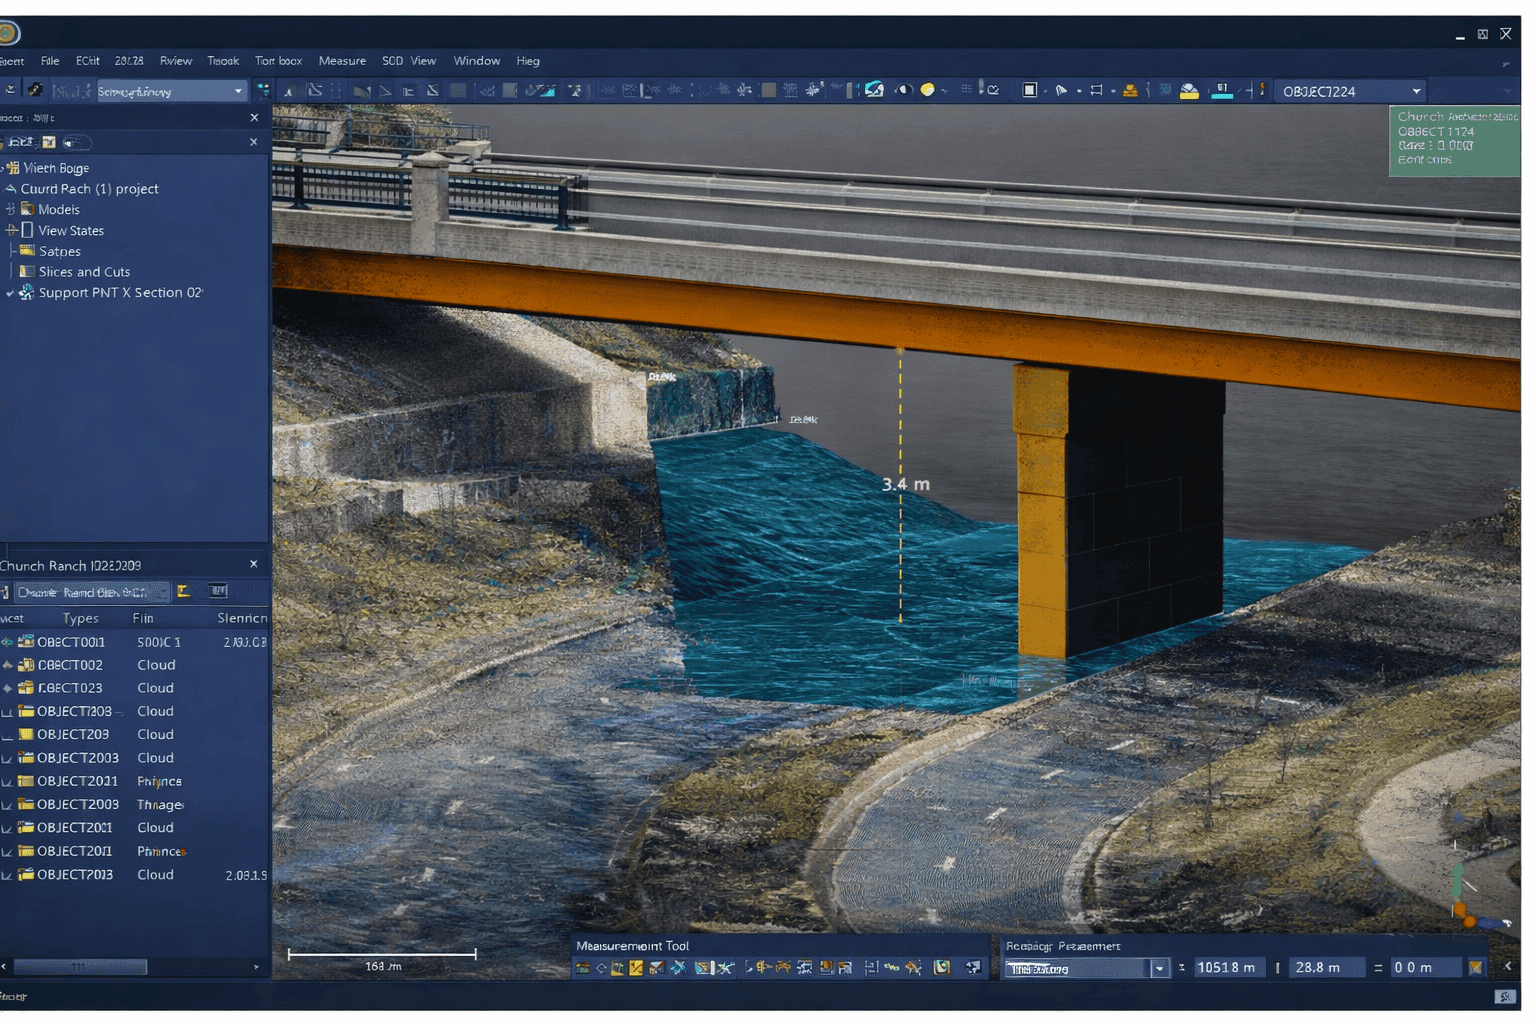
Task: Click the white square icon in top toolbar
Action: pyautogui.click(x=1029, y=91)
